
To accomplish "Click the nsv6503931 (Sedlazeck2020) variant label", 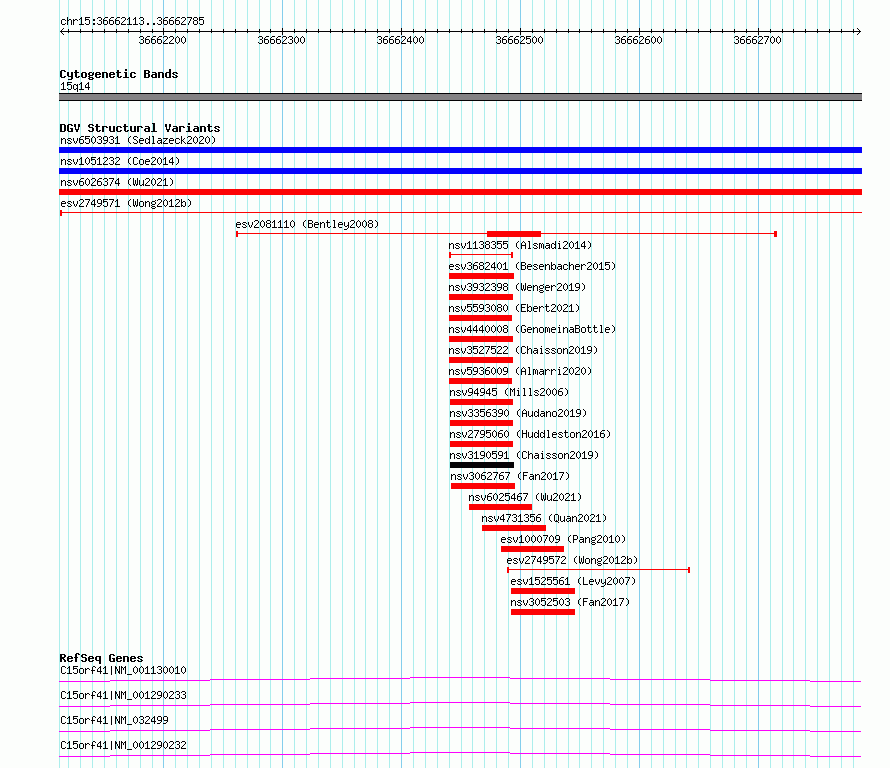I will pos(138,140).
